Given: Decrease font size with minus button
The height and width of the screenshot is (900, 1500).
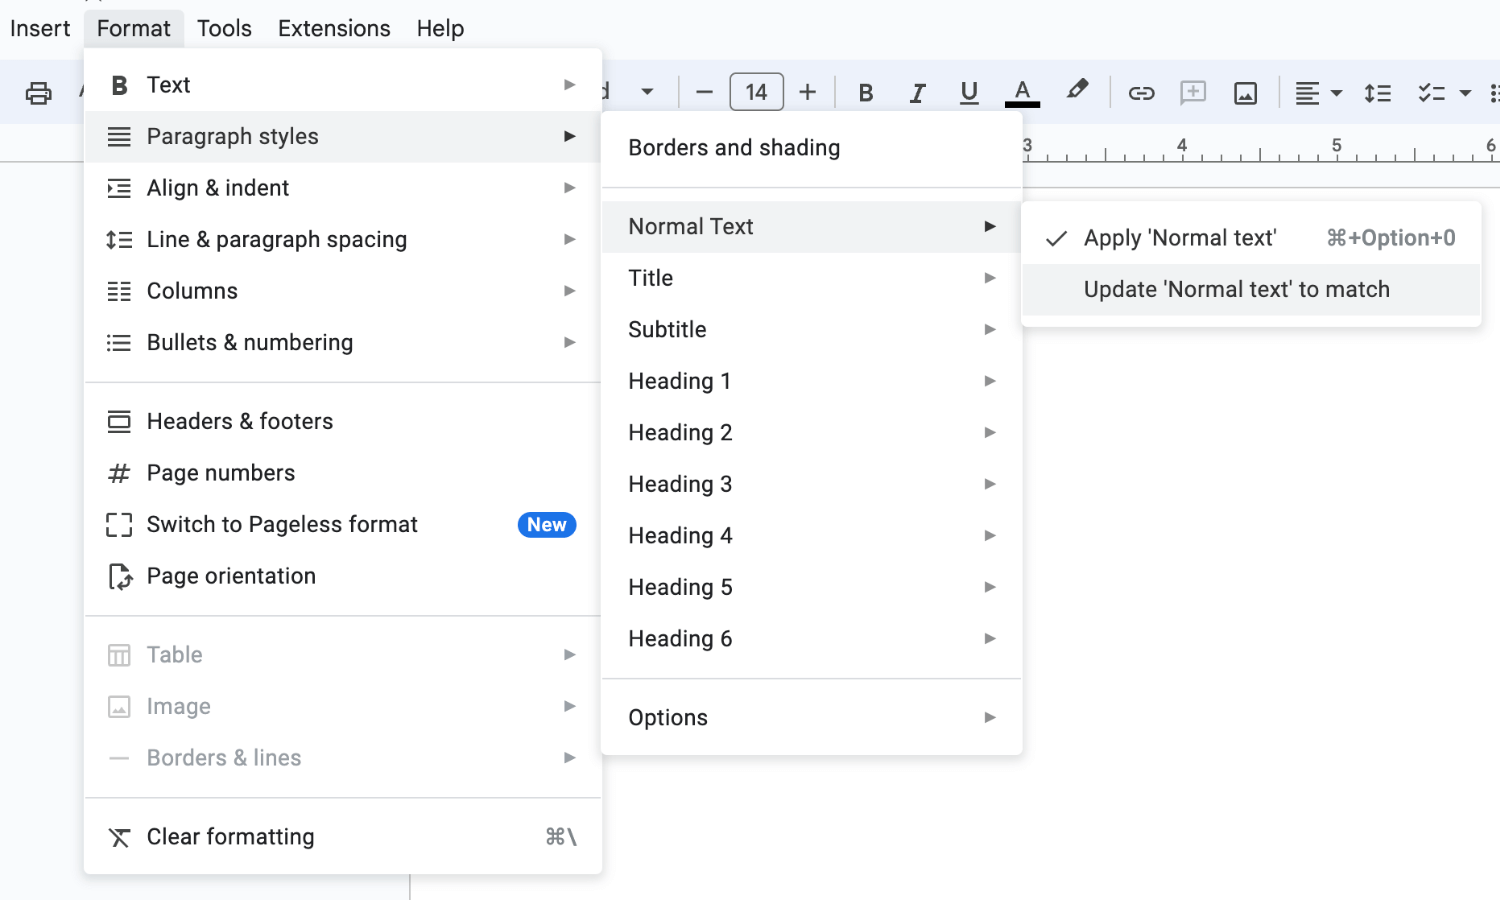Looking at the screenshot, I should pos(704,93).
